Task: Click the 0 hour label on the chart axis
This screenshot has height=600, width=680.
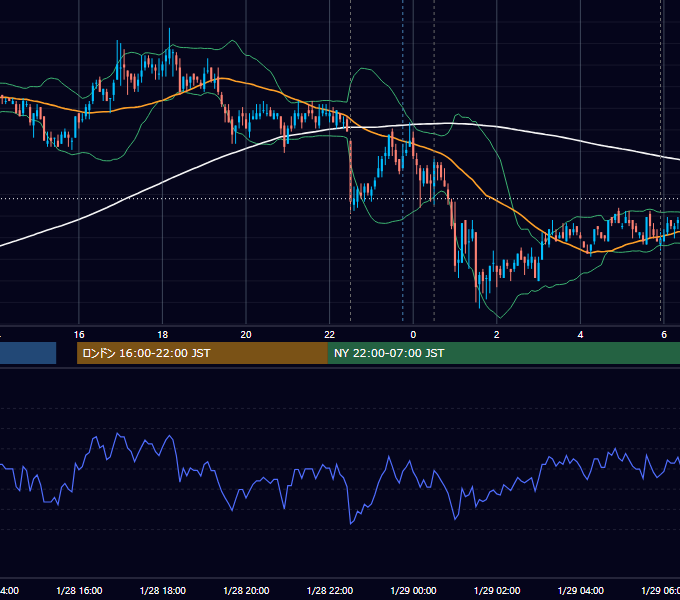Action: tap(413, 335)
